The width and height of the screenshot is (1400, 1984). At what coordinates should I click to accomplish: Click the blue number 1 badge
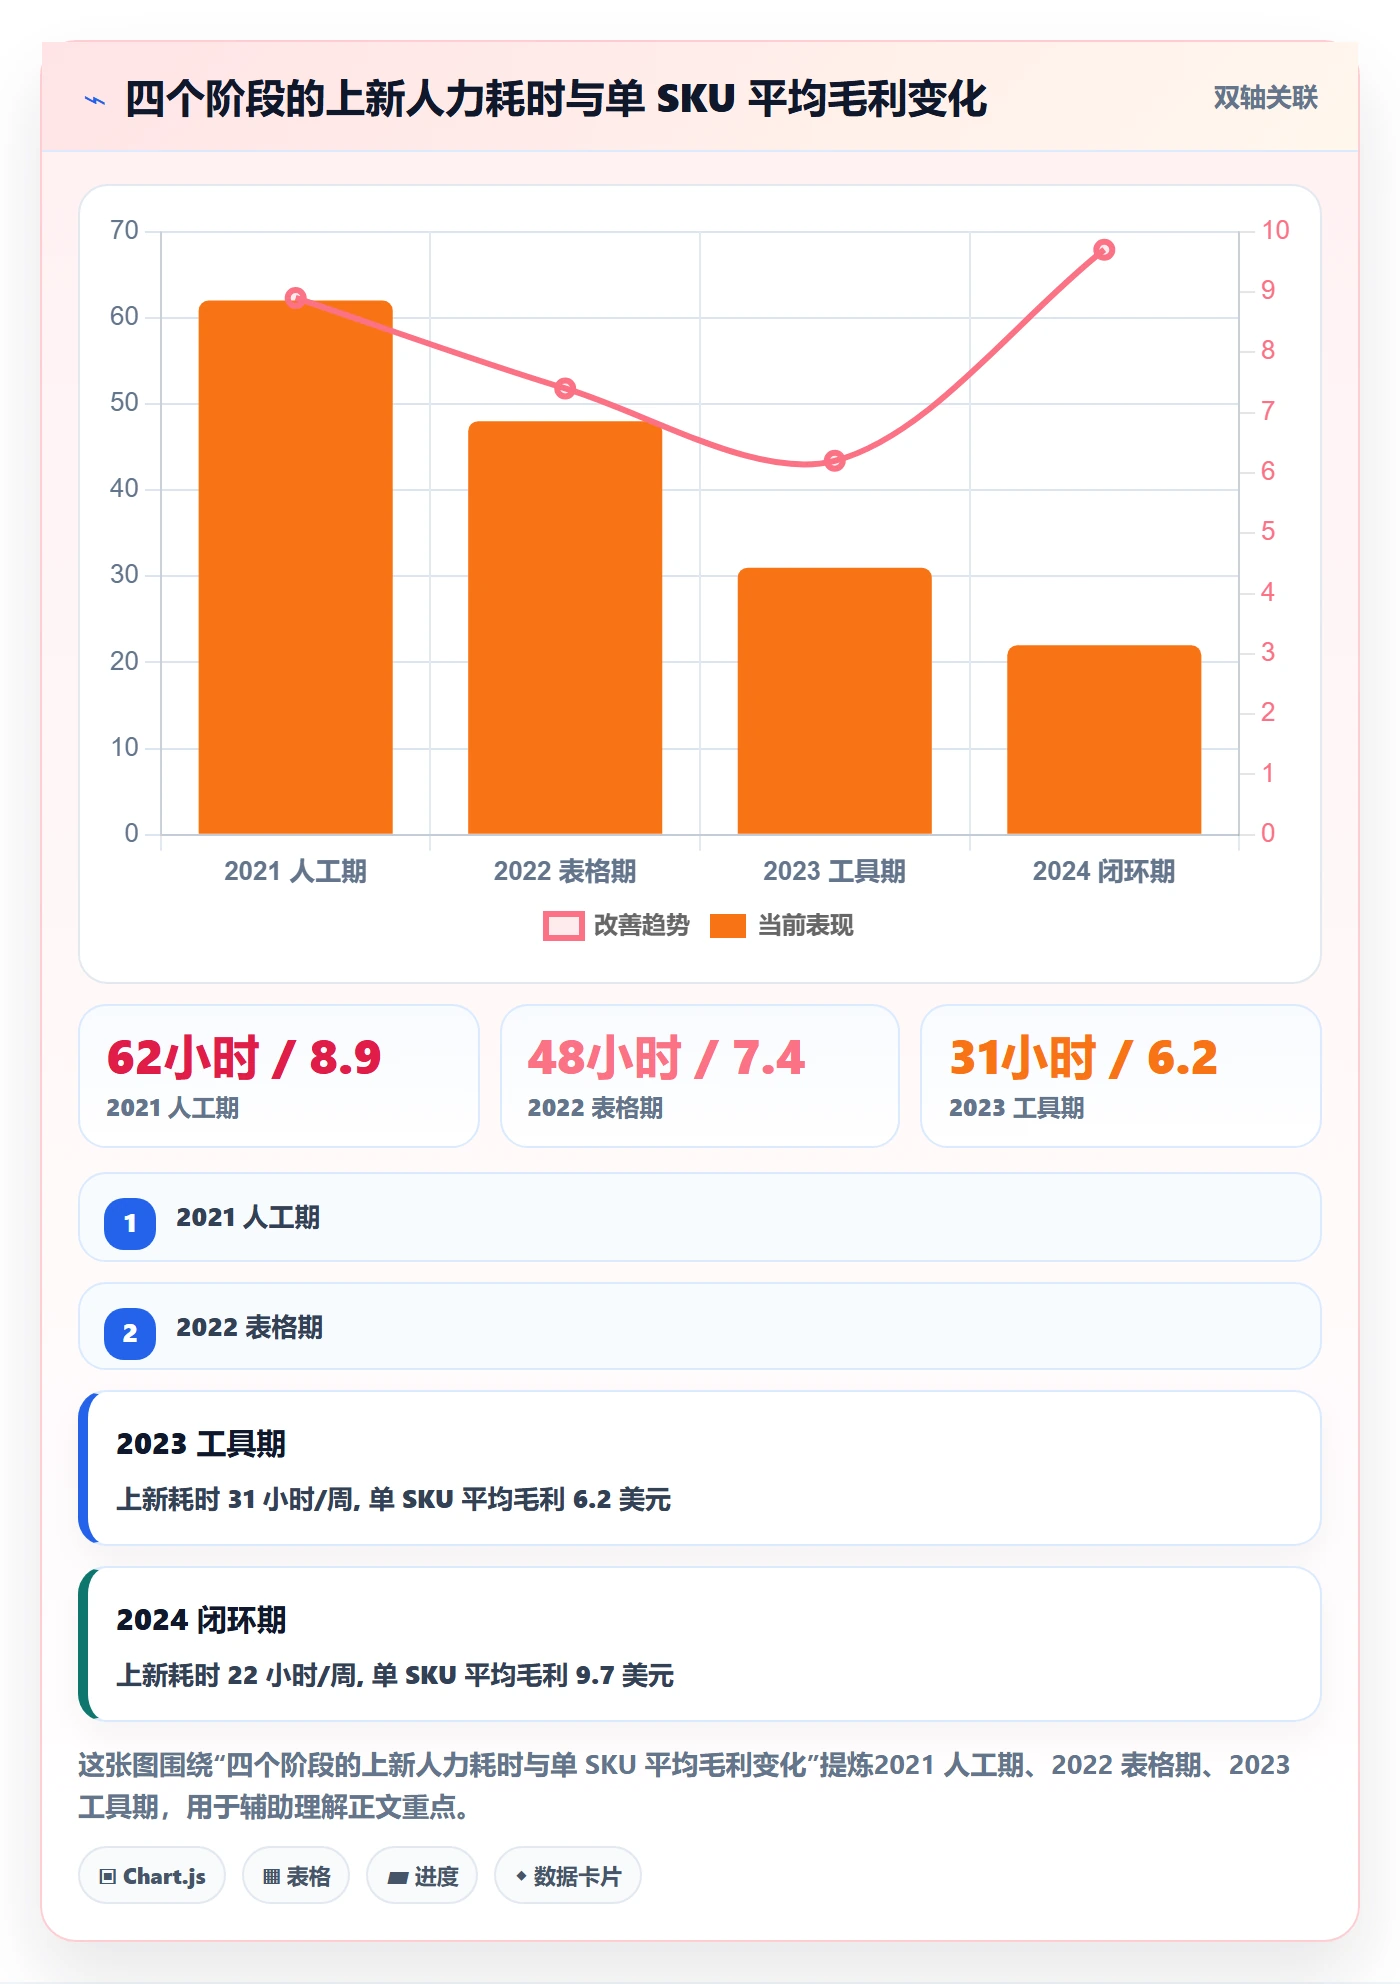(130, 1223)
